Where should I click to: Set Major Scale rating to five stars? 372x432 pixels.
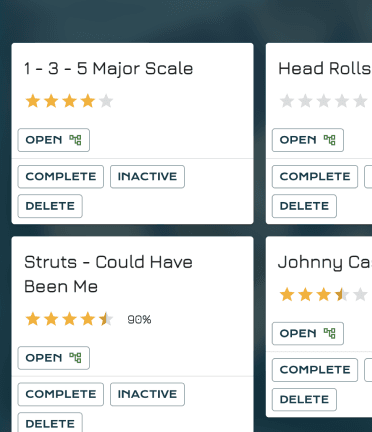(106, 101)
